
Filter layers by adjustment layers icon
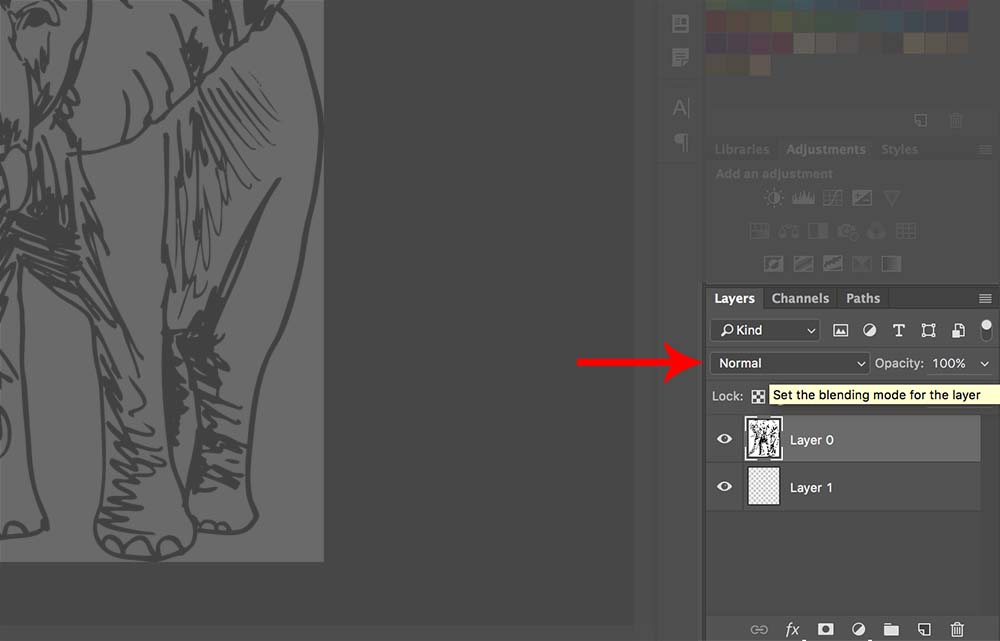(x=869, y=330)
